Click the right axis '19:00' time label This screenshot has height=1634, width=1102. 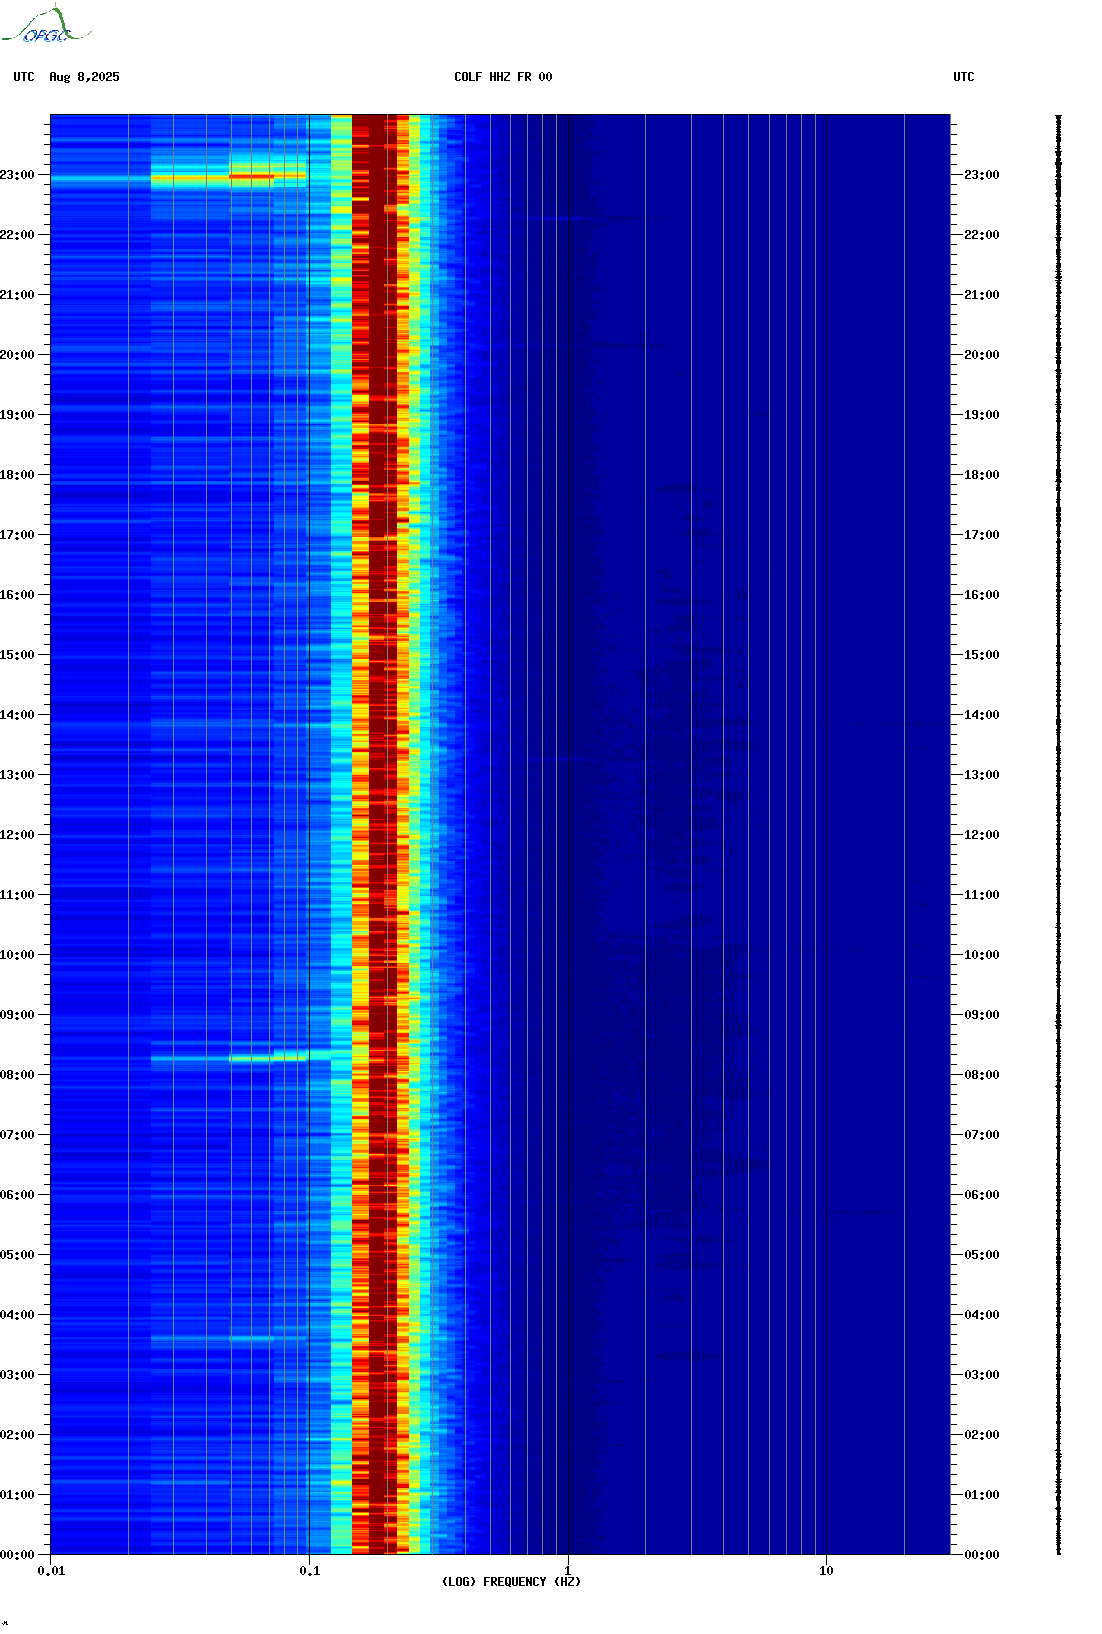[x=982, y=415]
